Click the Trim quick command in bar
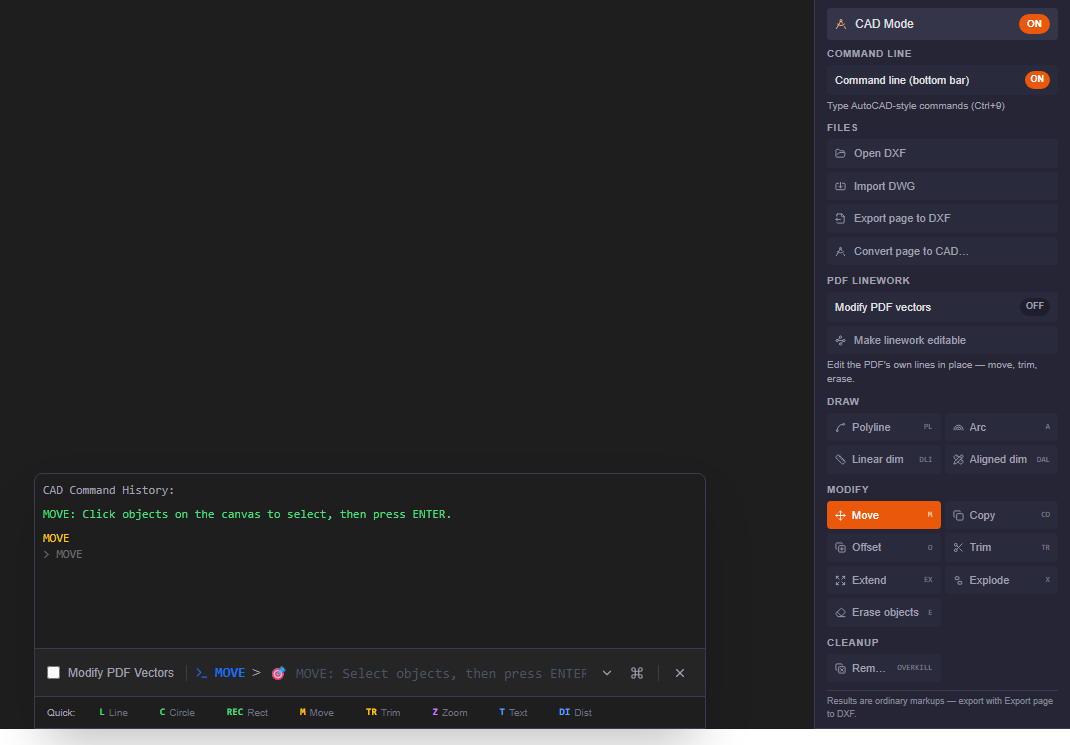 pos(383,712)
